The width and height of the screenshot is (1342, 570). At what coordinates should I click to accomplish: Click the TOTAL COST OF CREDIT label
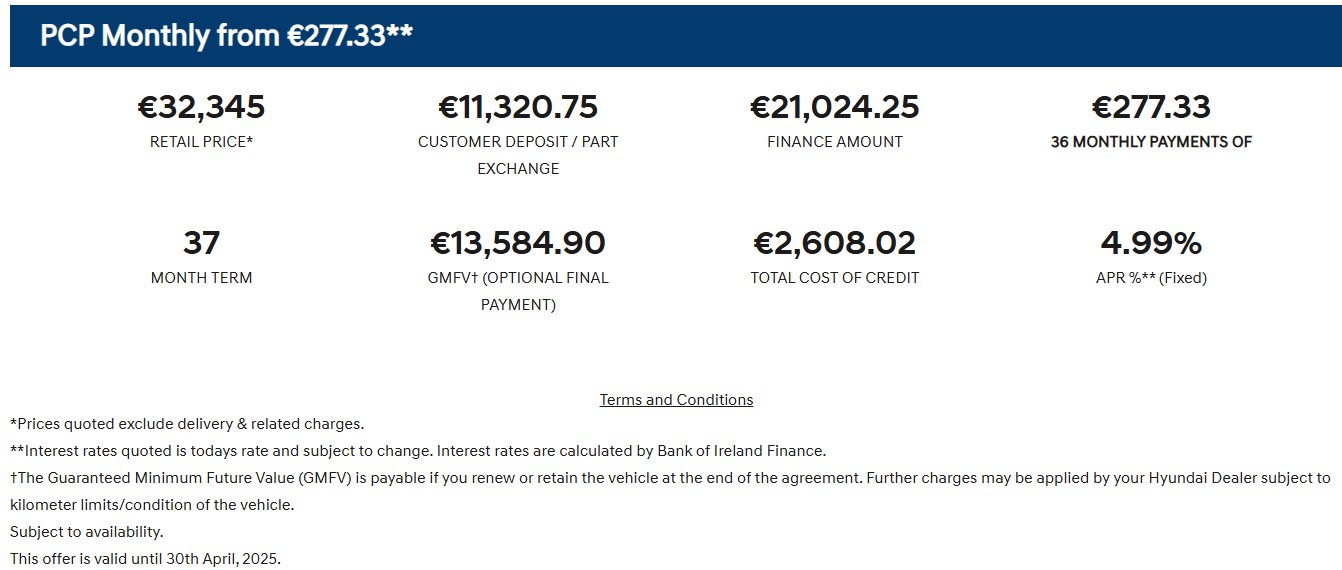pyautogui.click(x=835, y=278)
